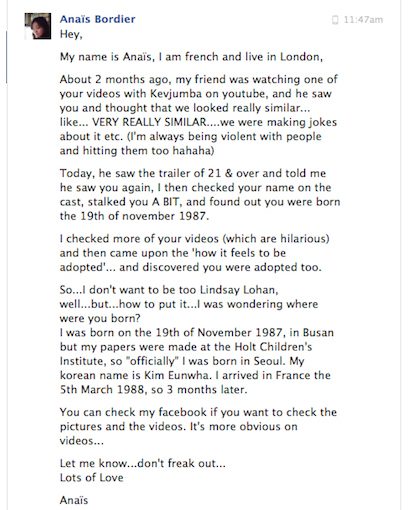Click the closing signature 'Anaïs' at the bottom
Image resolution: width=408 pixels, height=510 pixels.
(x=74, y=500)
